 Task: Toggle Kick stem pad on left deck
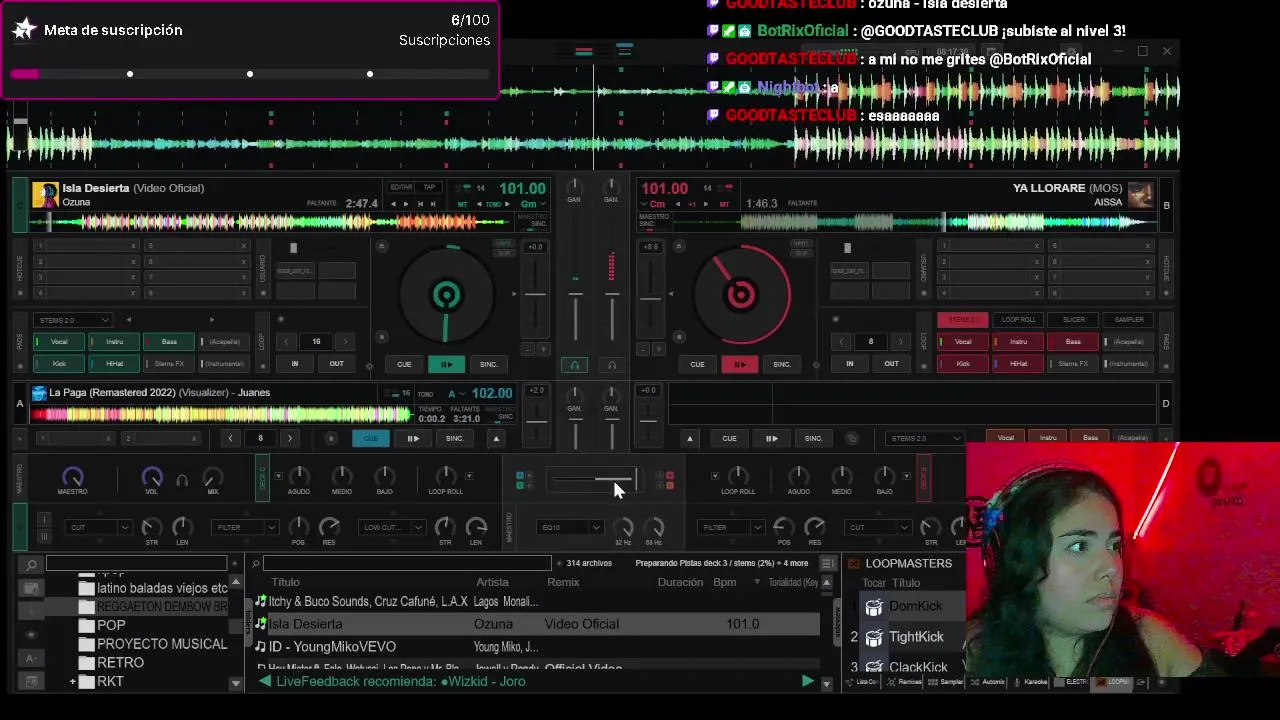(x=59, y=364)
